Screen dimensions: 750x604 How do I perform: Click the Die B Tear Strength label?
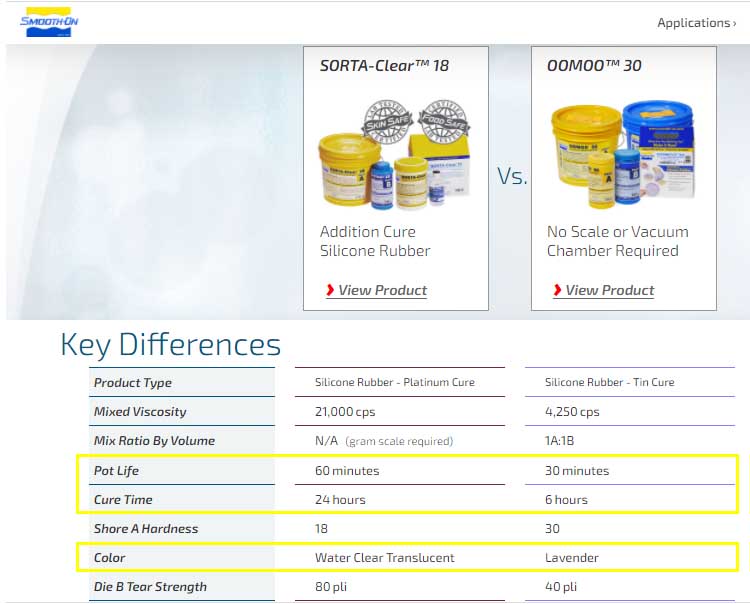(x=150, y=587)
